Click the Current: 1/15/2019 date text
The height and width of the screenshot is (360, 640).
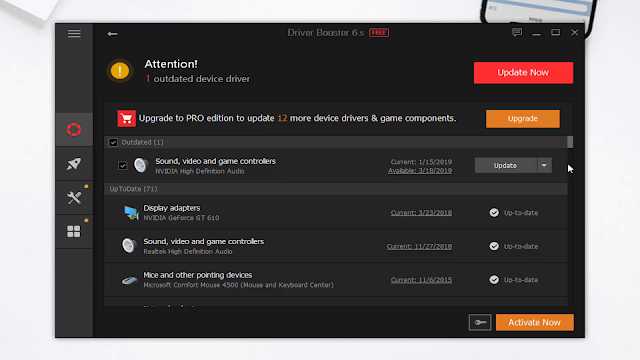[421, 162]
